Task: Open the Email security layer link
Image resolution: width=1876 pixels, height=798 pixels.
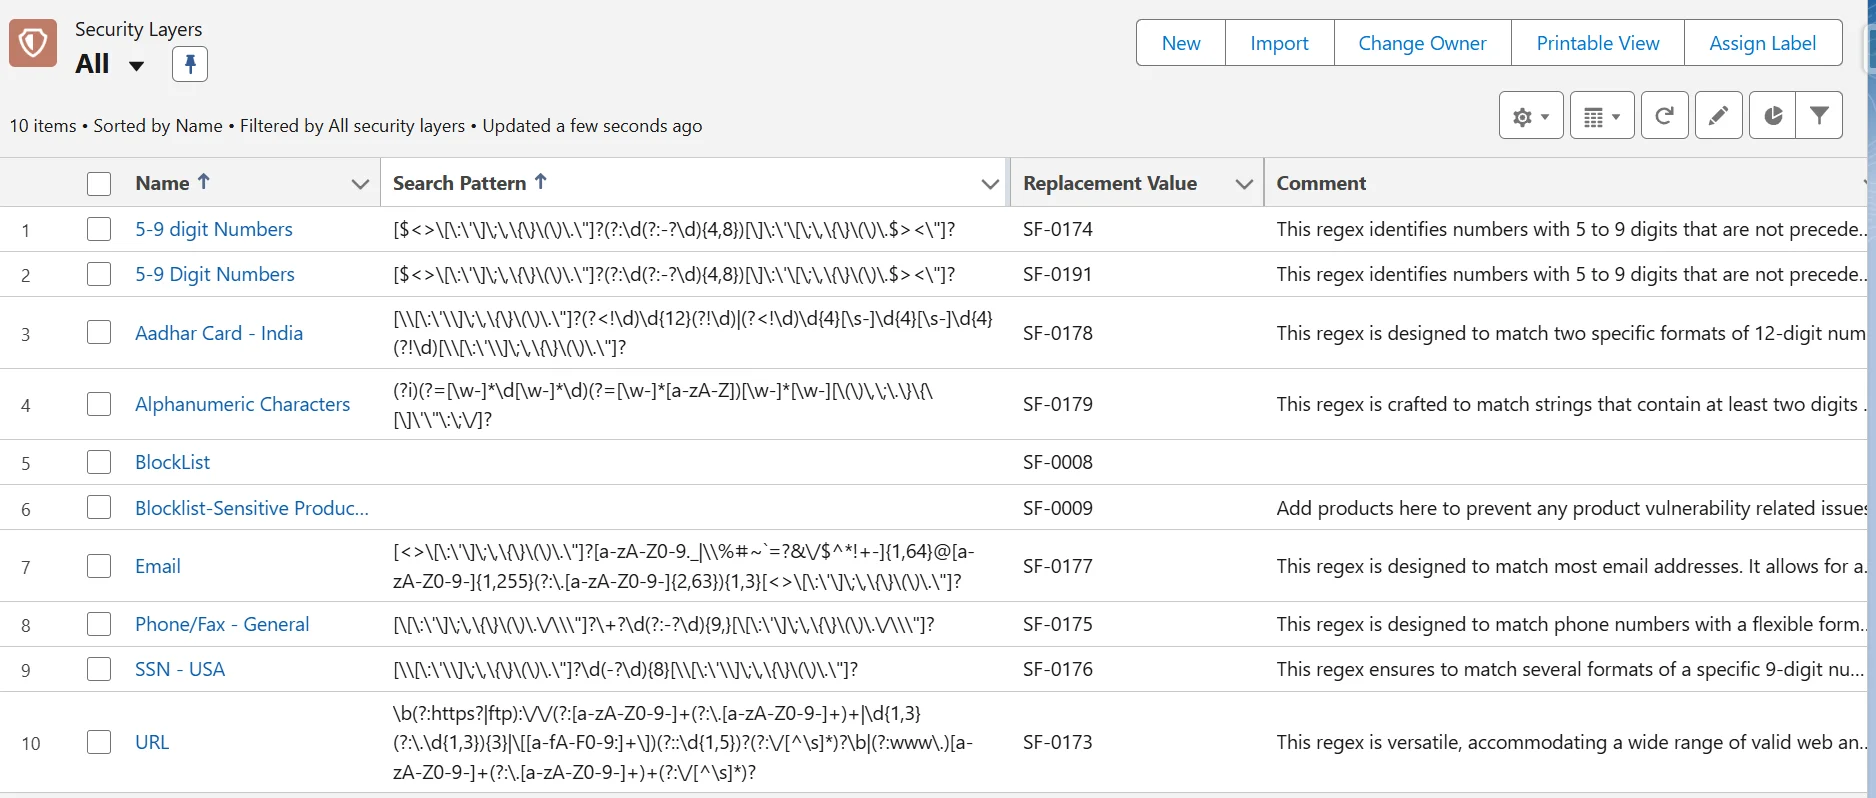Action: click(x=158, y=566)
